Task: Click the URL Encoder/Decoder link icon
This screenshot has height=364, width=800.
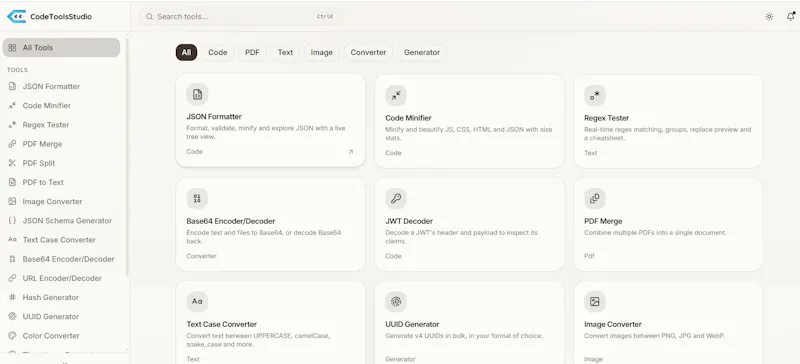Action: click(x=12, y=278)
